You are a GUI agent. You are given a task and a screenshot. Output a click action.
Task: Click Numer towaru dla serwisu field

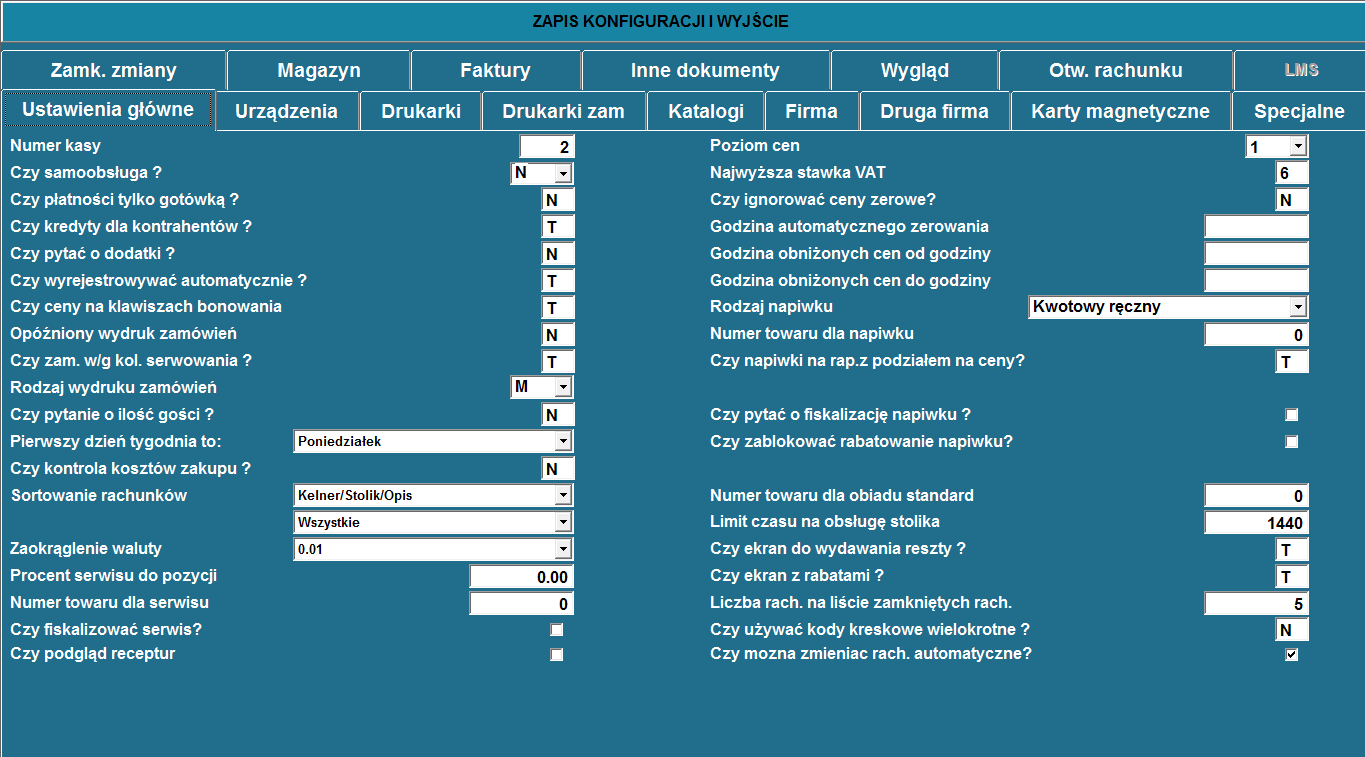(522, 604)
